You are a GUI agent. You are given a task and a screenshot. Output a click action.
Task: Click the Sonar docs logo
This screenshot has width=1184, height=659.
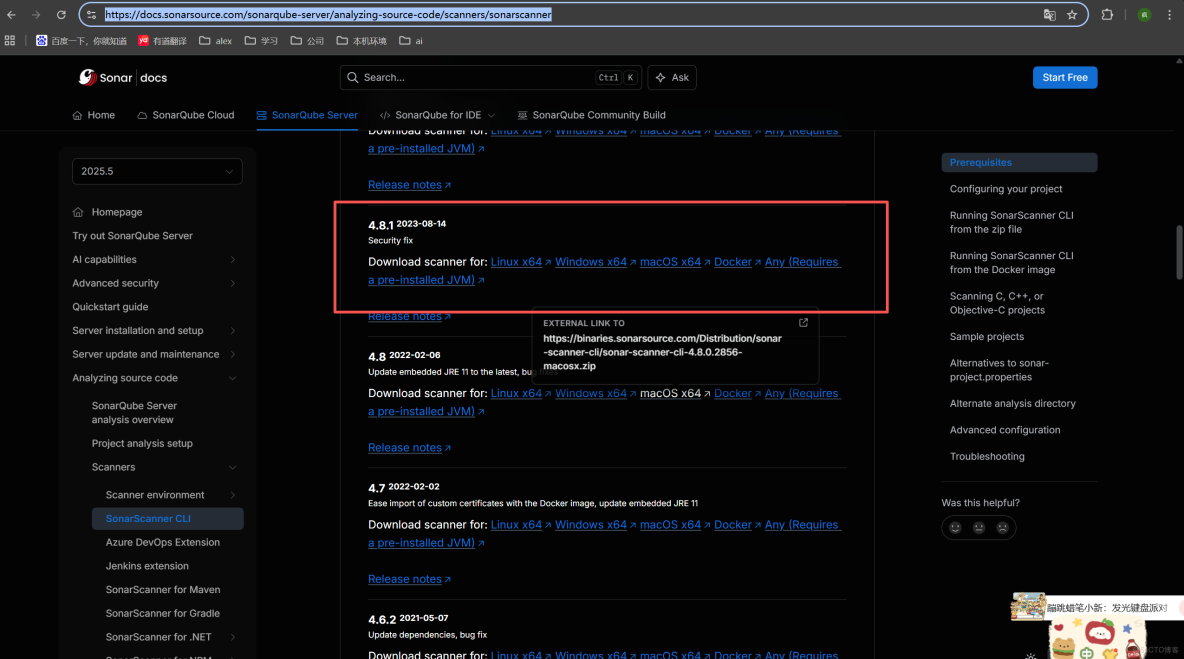122,77
